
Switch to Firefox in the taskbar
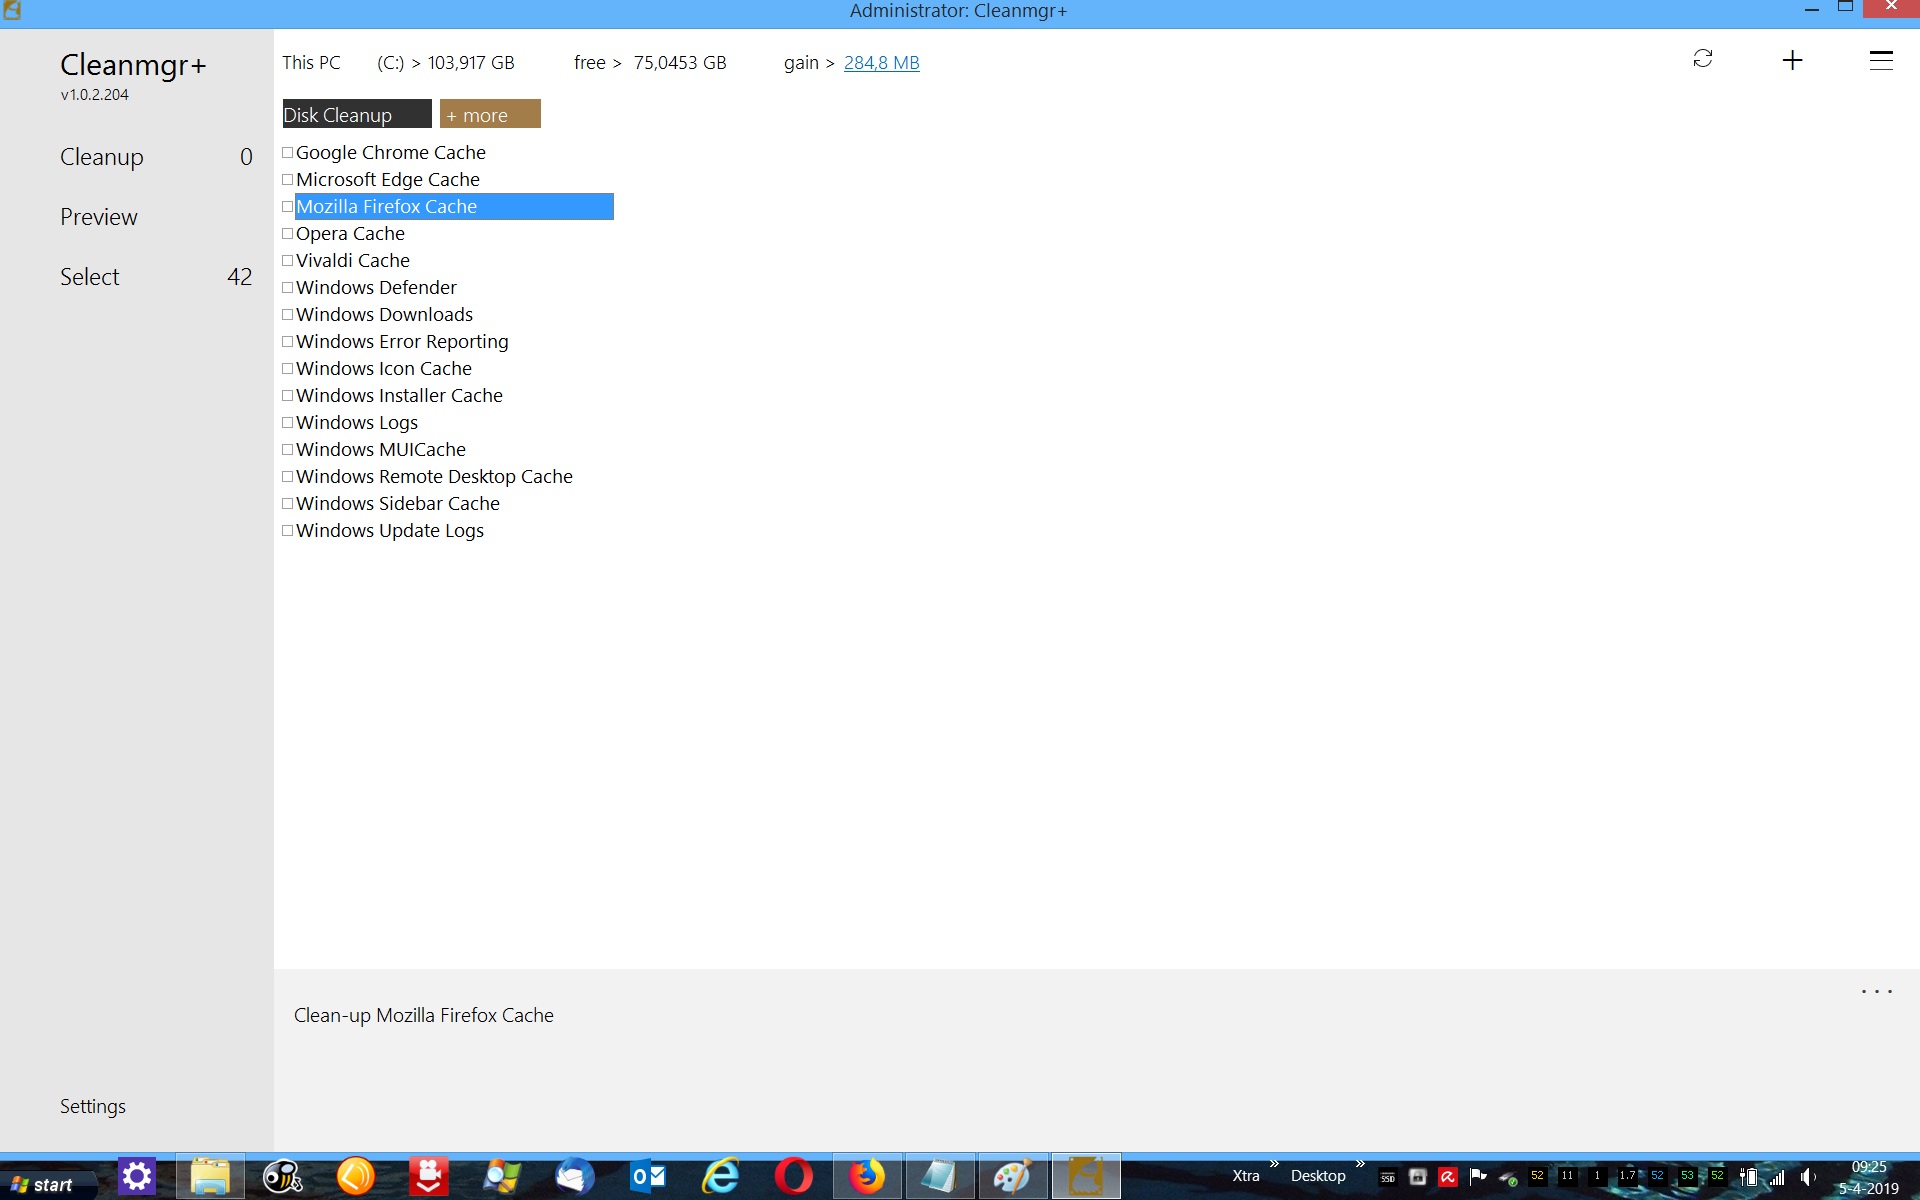867,1177
